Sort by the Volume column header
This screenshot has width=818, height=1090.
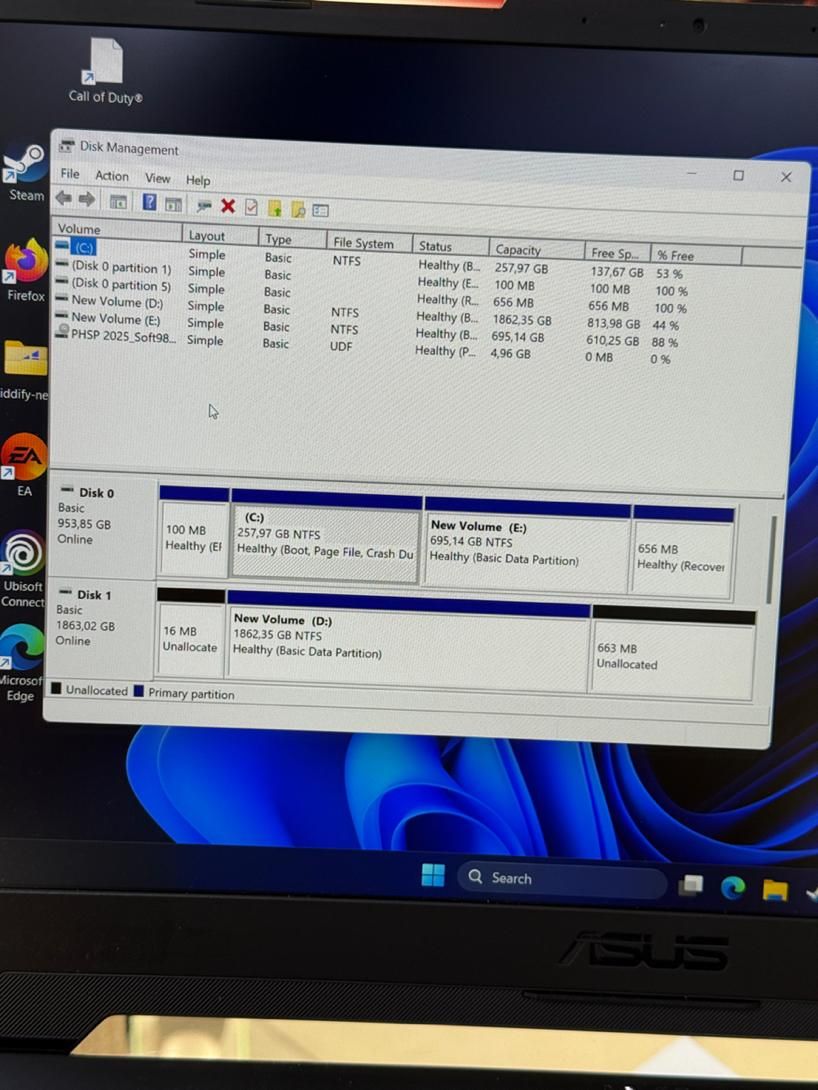click(117, 229)
